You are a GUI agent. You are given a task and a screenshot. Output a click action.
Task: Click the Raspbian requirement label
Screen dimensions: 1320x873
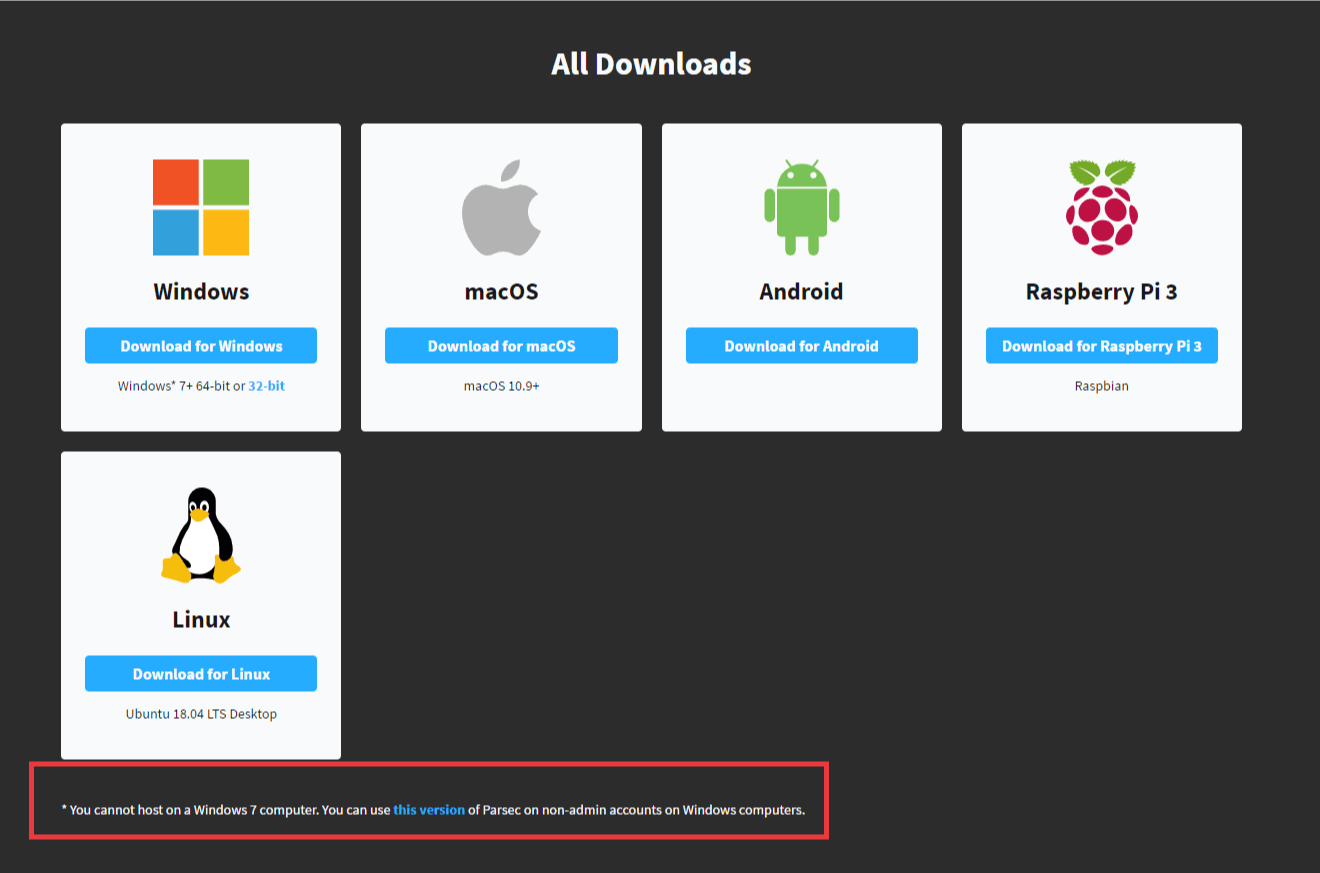pyautogui.click(x=1101, y=386)
